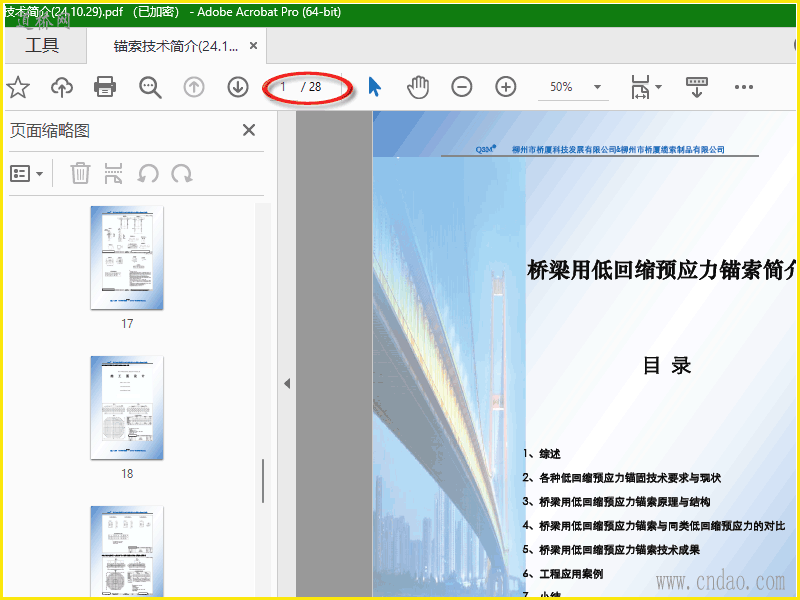The width and height of the screenshot is (800, 600).
Task: Click contents entry 1、综述
Action: (542, 454)
